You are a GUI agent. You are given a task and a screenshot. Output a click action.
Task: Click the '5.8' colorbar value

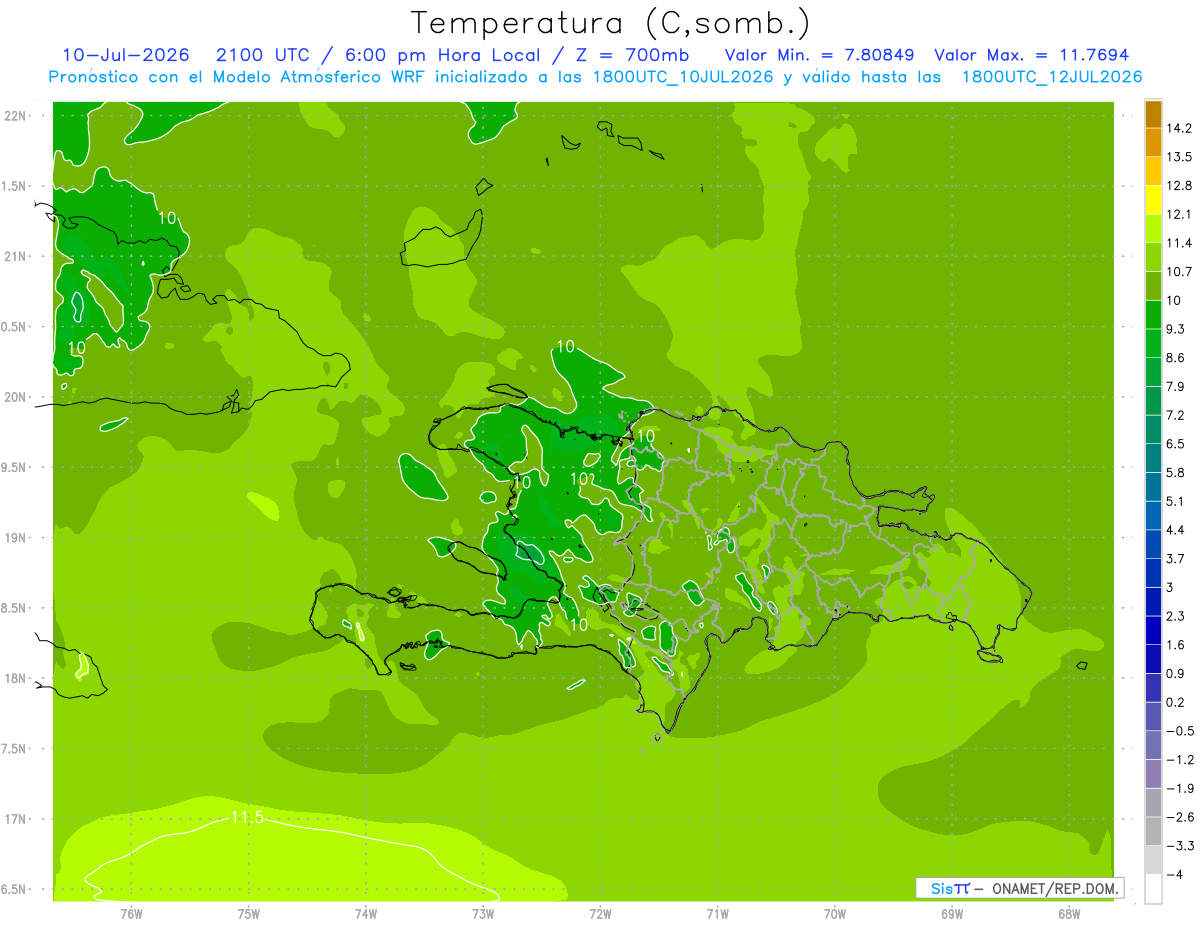[1177, 472]
